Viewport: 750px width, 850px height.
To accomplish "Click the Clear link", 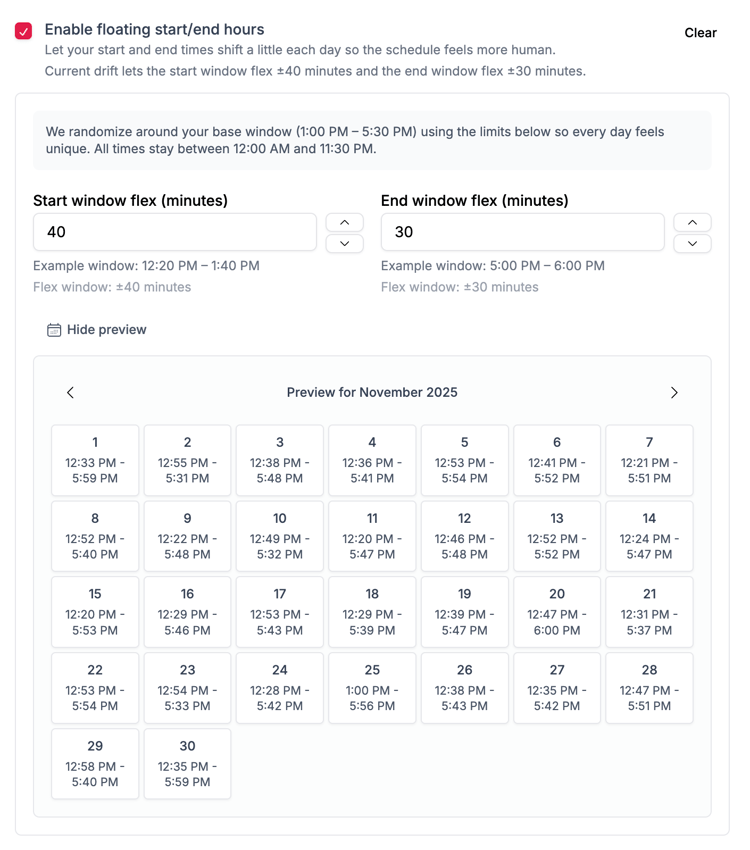I will coord(700,33).
